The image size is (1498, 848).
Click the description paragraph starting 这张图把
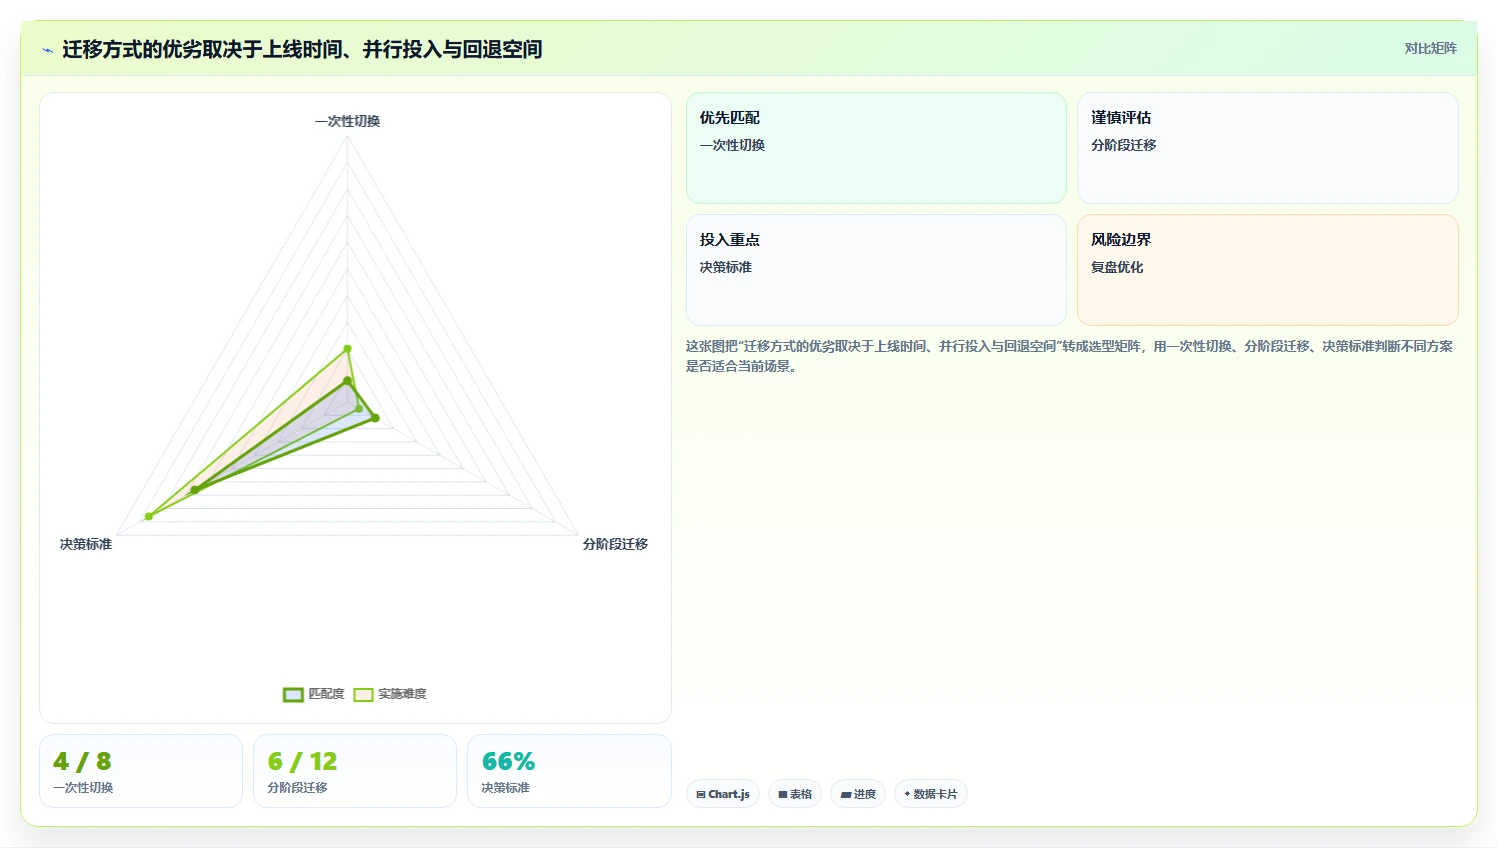1069,356
